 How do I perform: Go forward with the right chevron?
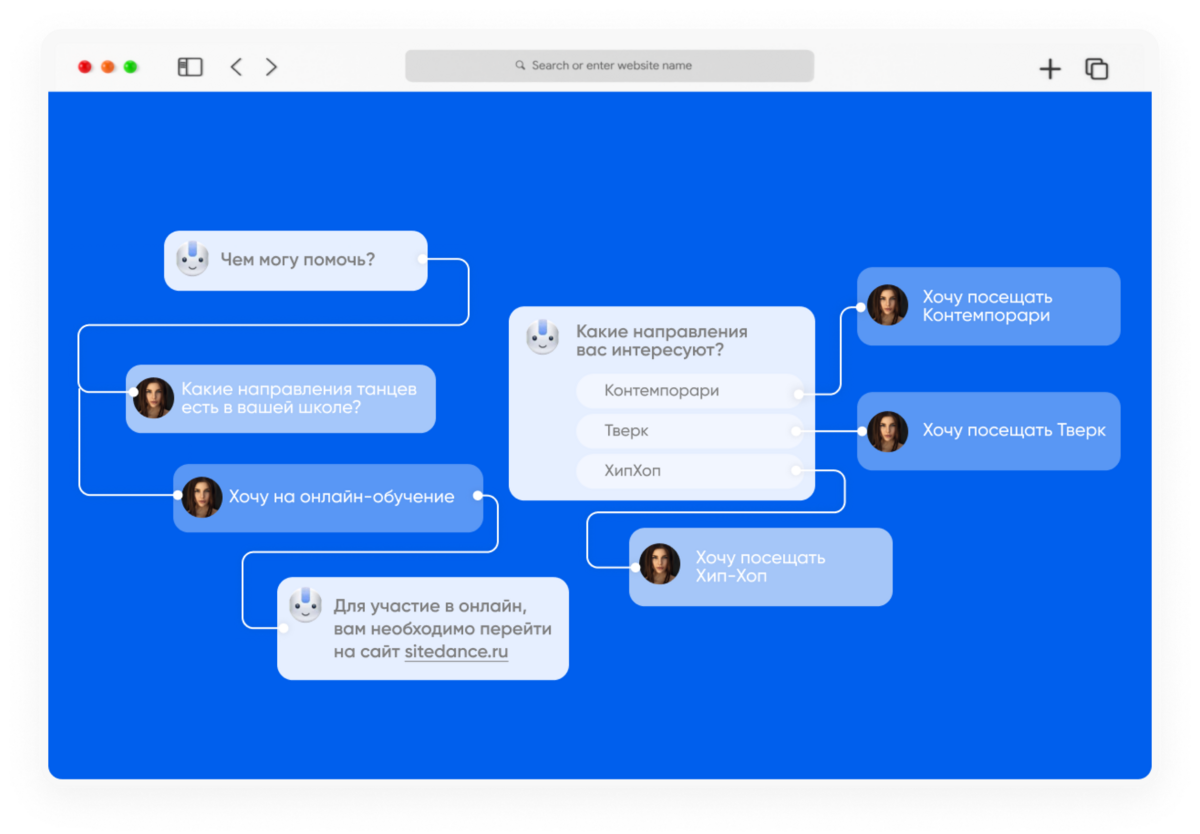[x=271, y=67]
